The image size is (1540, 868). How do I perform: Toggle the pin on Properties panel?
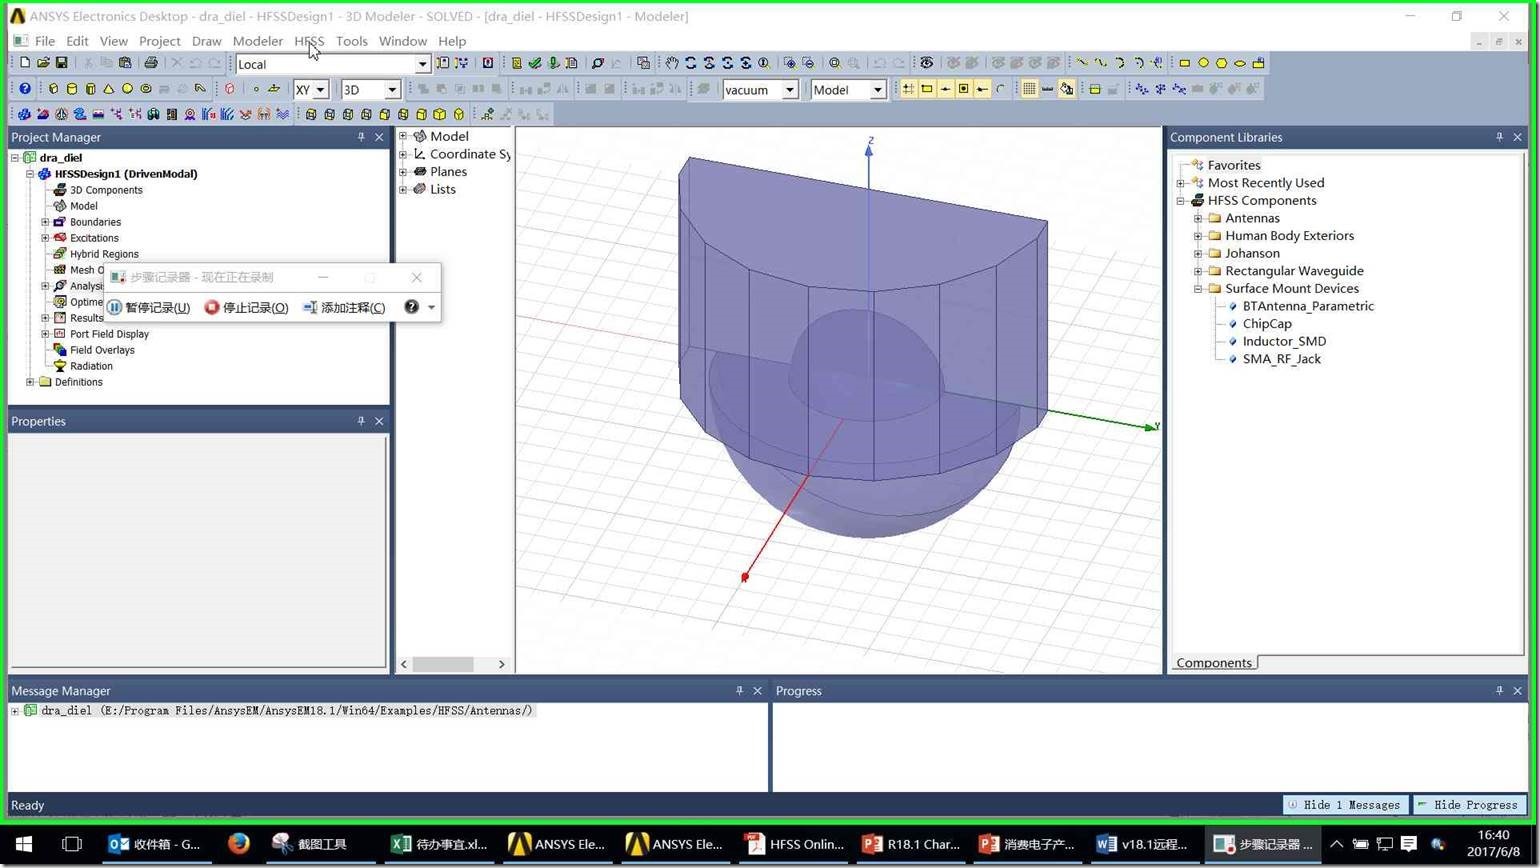tap(361, 421)
